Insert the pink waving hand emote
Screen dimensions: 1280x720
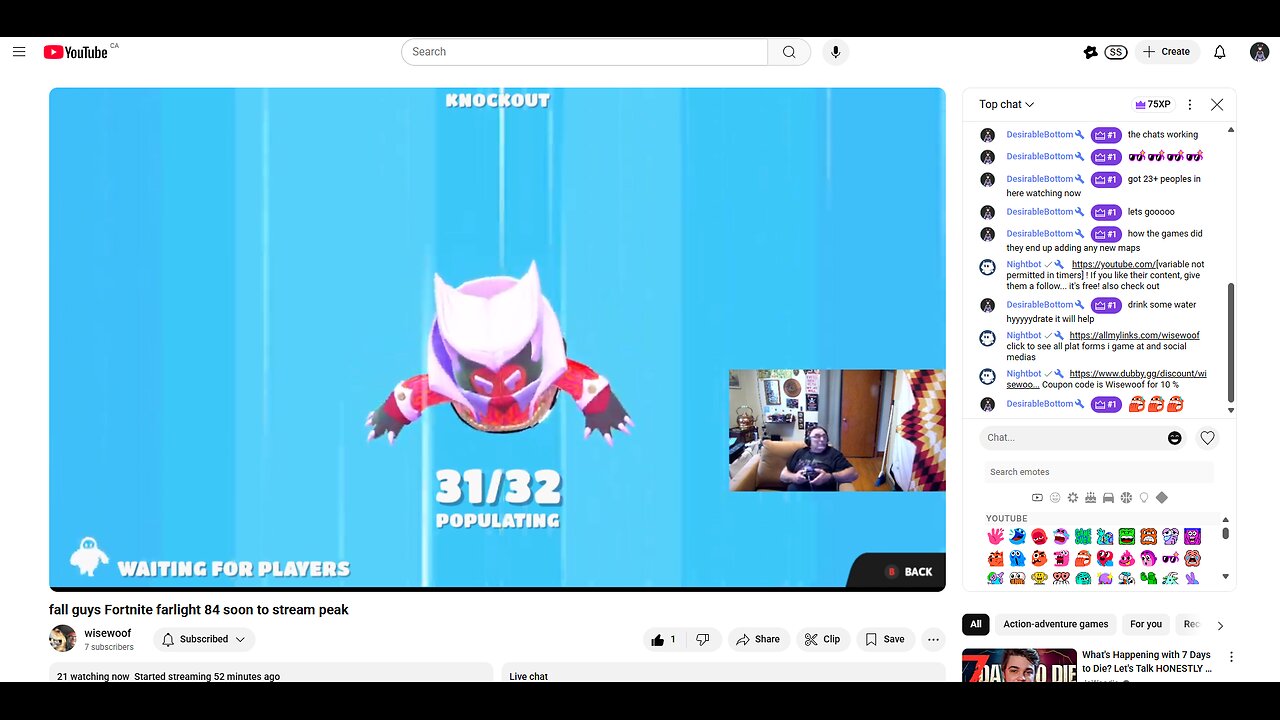point(995,537)
